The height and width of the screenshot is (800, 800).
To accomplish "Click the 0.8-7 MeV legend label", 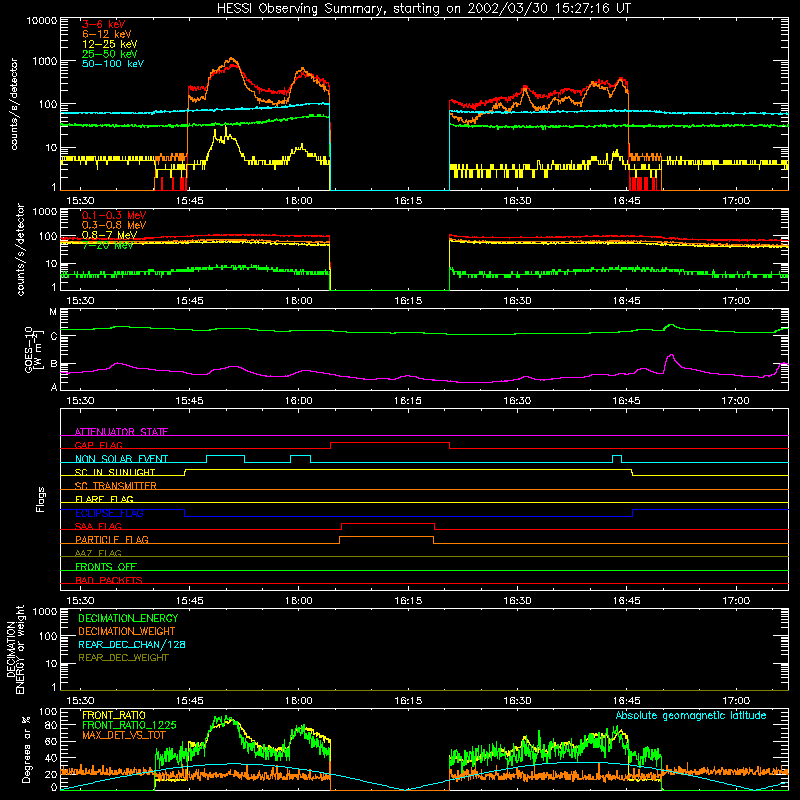I will click(109, 235).
